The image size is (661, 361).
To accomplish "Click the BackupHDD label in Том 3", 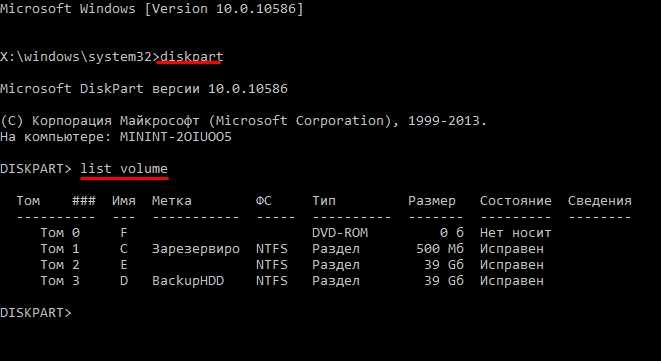I will pyautogui.click(x=188, y=281).
